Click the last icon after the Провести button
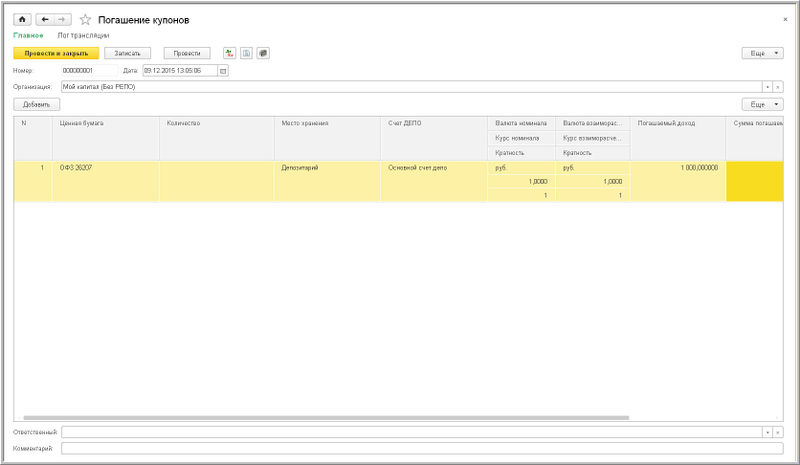Image resolution: width=800 pixels, height=465 pixels. point(262,53)
